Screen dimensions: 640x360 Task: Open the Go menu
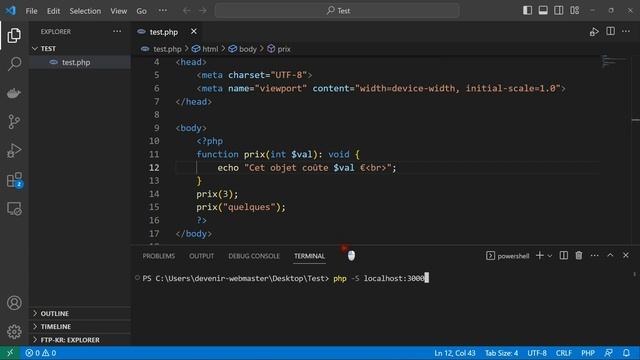141,11
